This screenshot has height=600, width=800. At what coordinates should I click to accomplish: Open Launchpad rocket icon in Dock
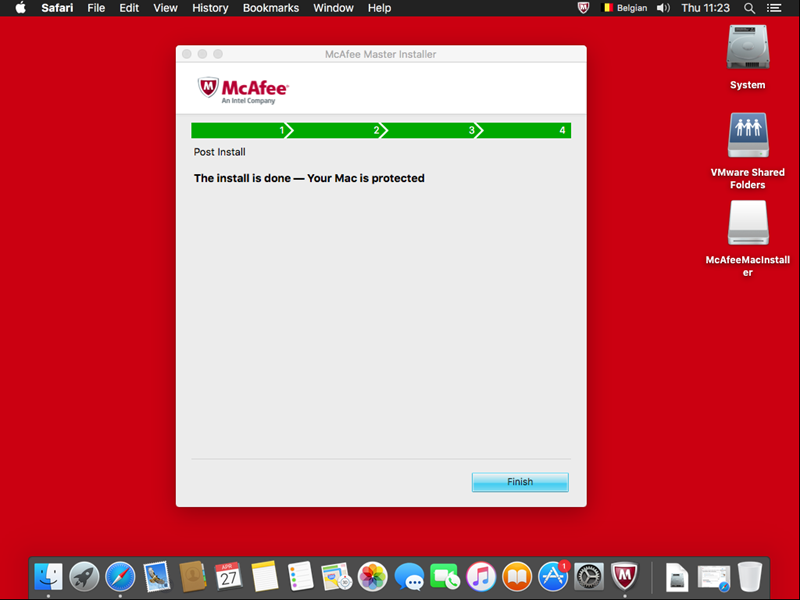[x=84, y=577]
